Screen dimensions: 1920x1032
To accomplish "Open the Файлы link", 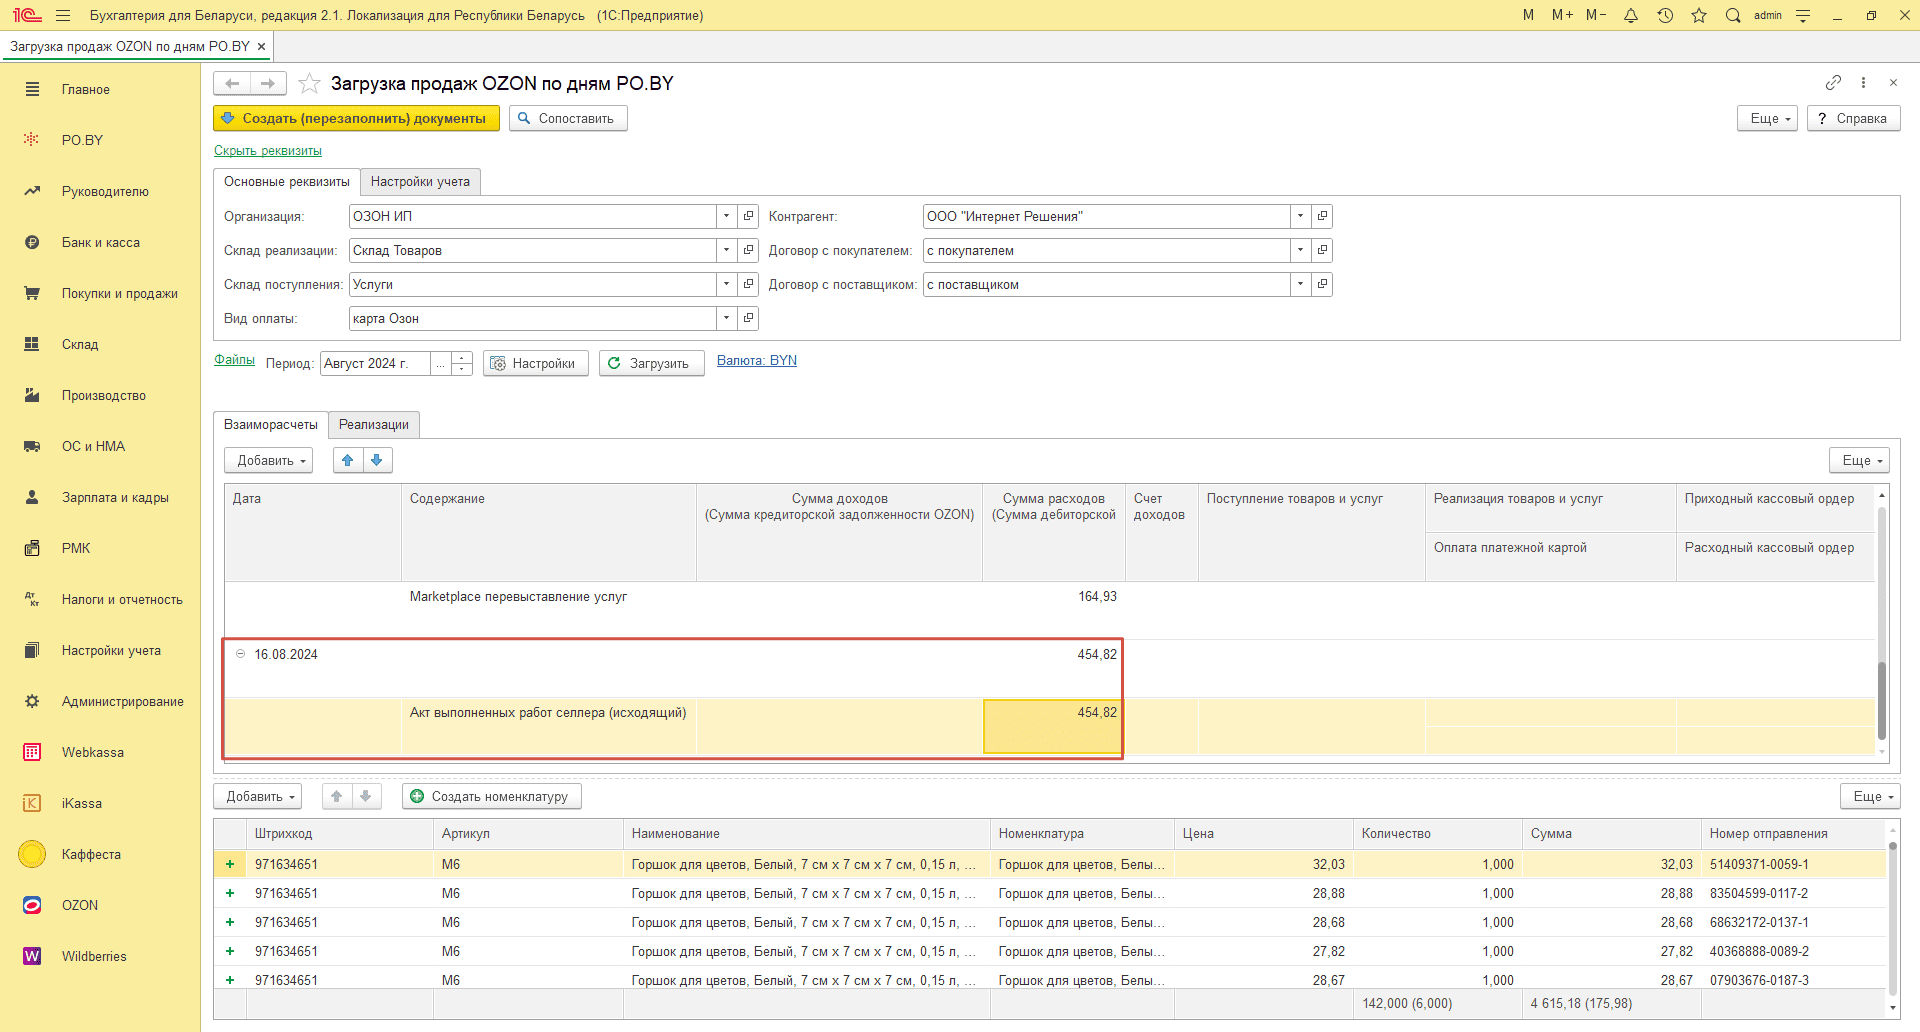I will pos(234,360).
